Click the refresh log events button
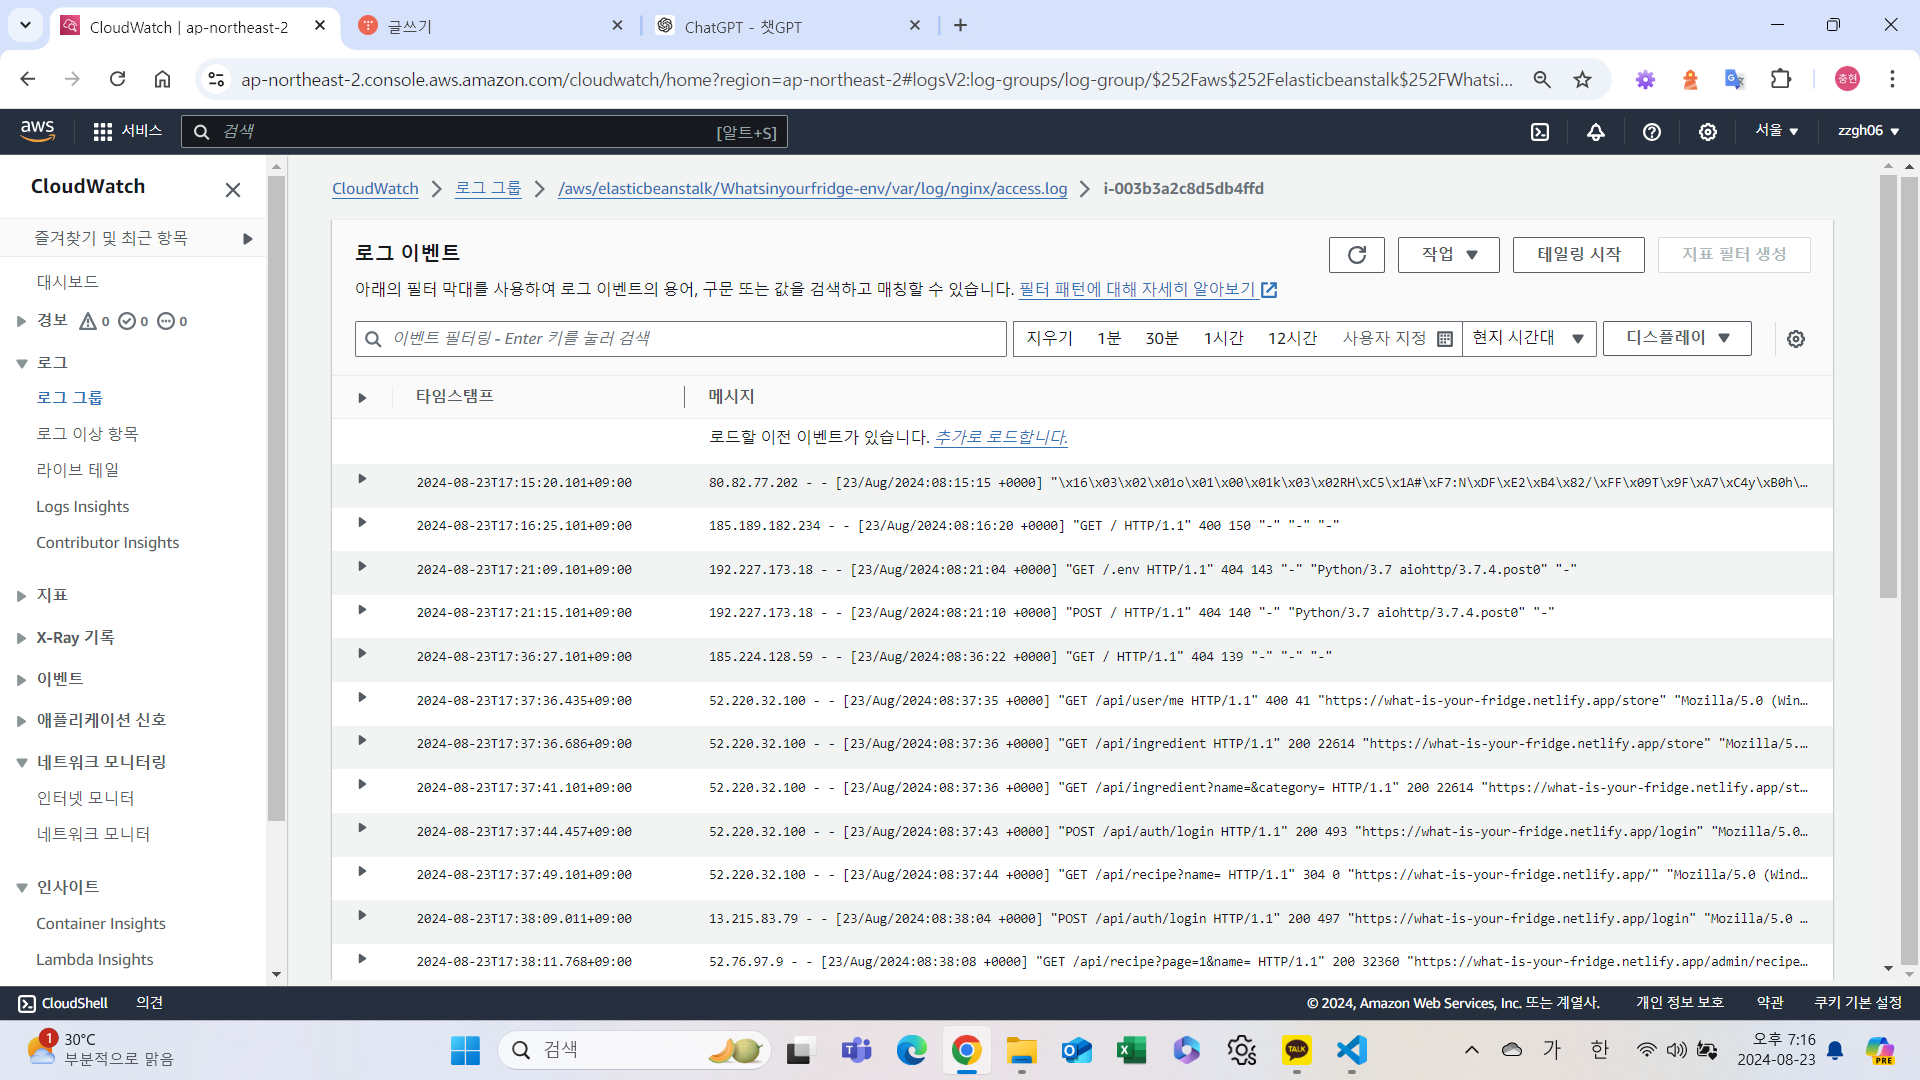 click(x=1356, y=255)
